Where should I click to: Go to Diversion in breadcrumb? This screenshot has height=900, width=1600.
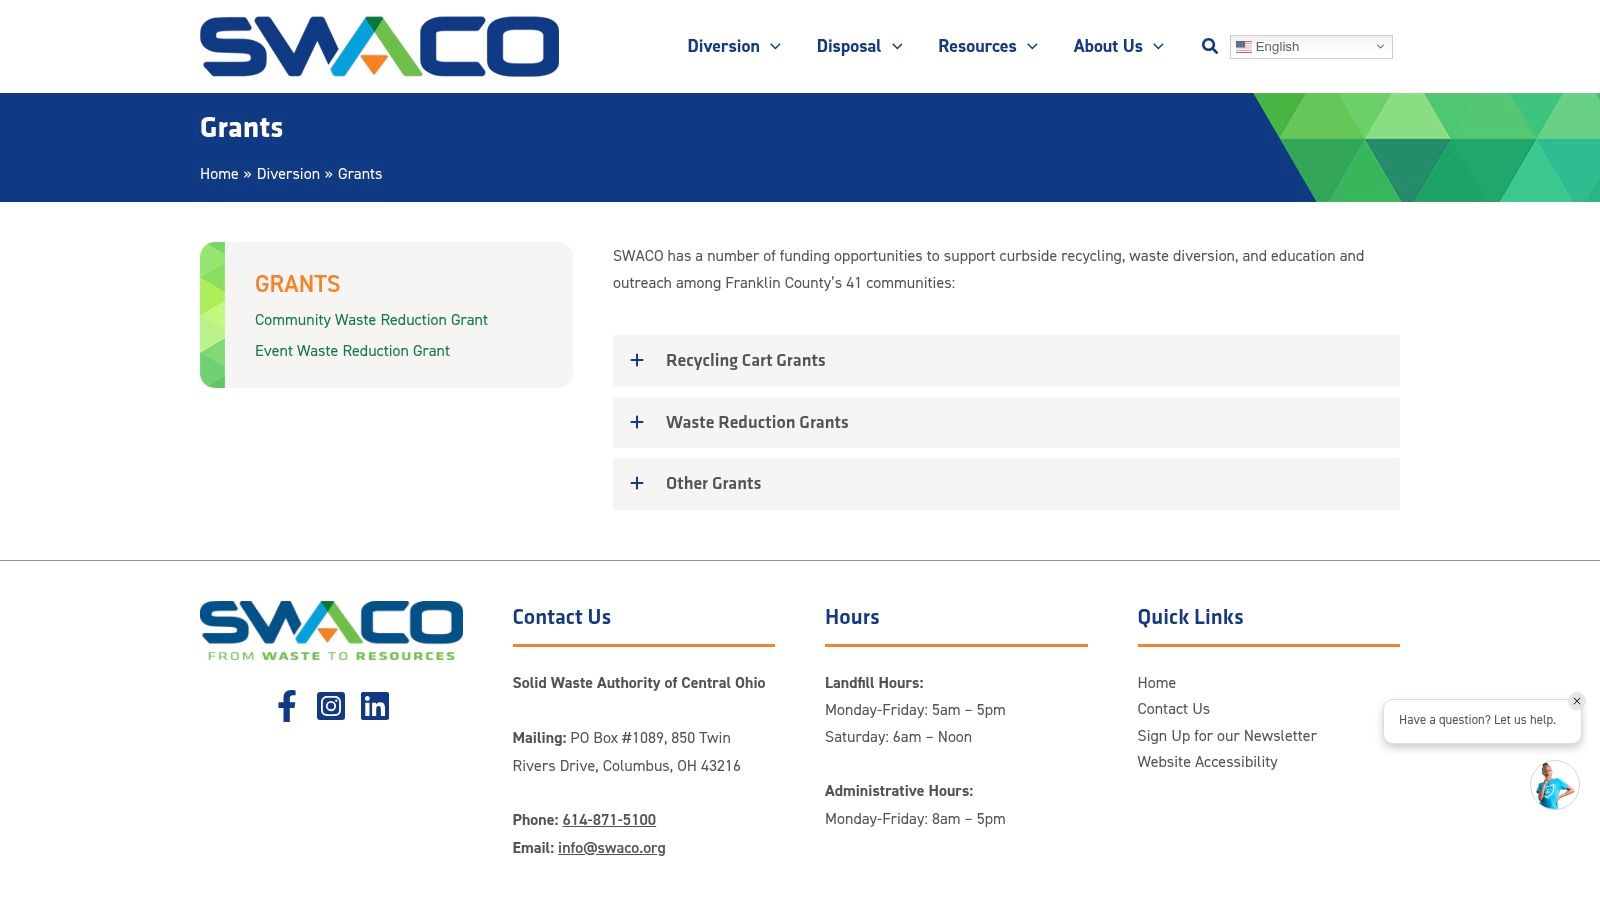click(288, 174)
